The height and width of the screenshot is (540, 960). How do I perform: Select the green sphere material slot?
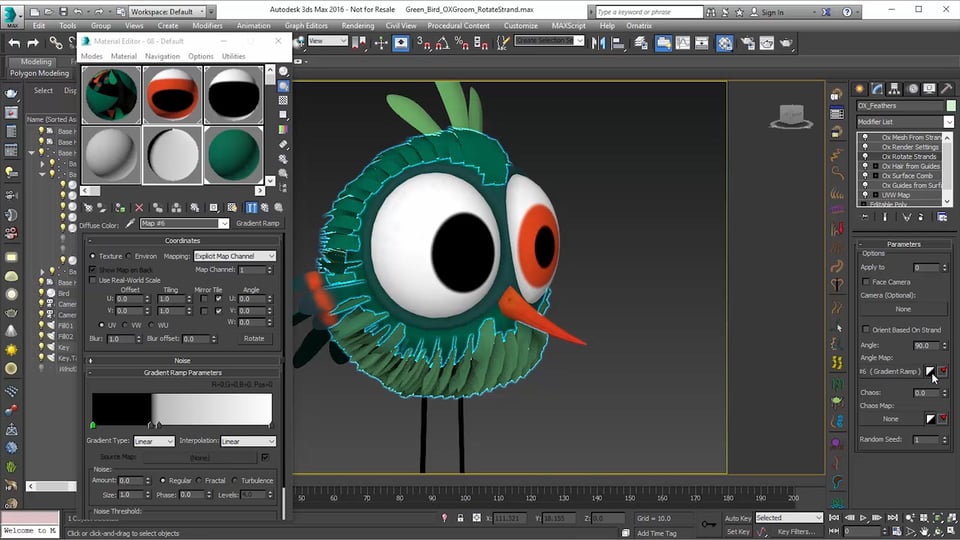pos(233,154)
